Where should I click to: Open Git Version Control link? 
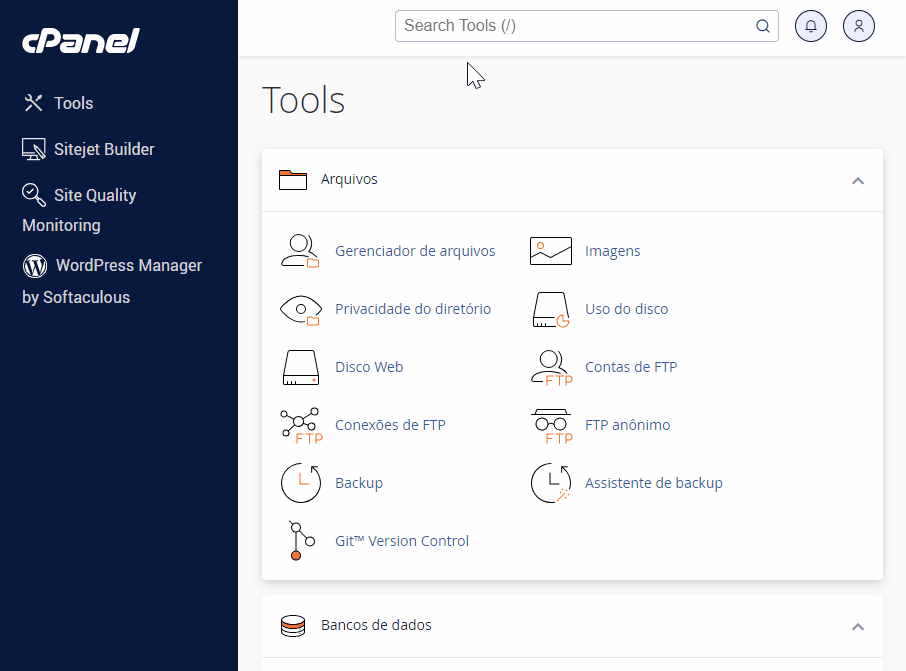tap(402, 541)
